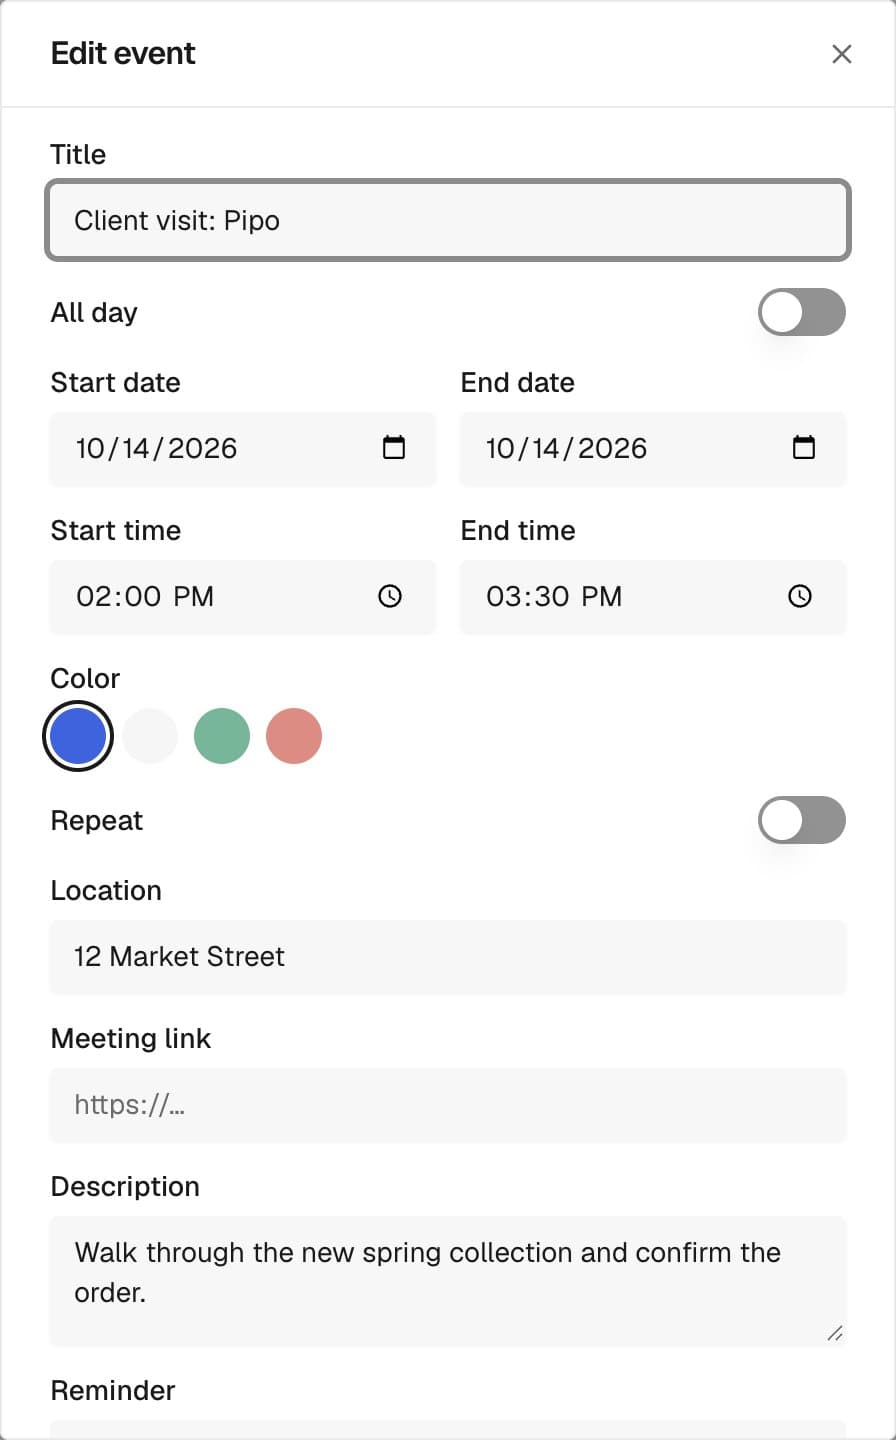Image resolution: width=896 pixels, height=1440 pixels.
Task: Select the blue color swatch
Action: pos(78,736)
